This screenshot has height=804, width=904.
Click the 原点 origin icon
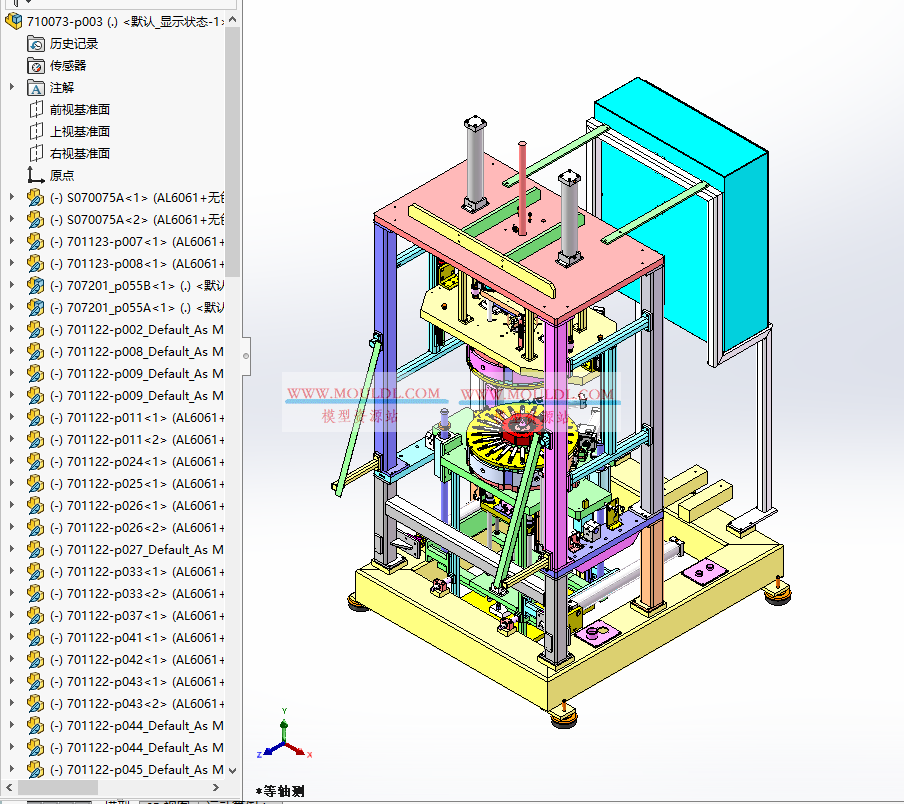click(36, 175)
